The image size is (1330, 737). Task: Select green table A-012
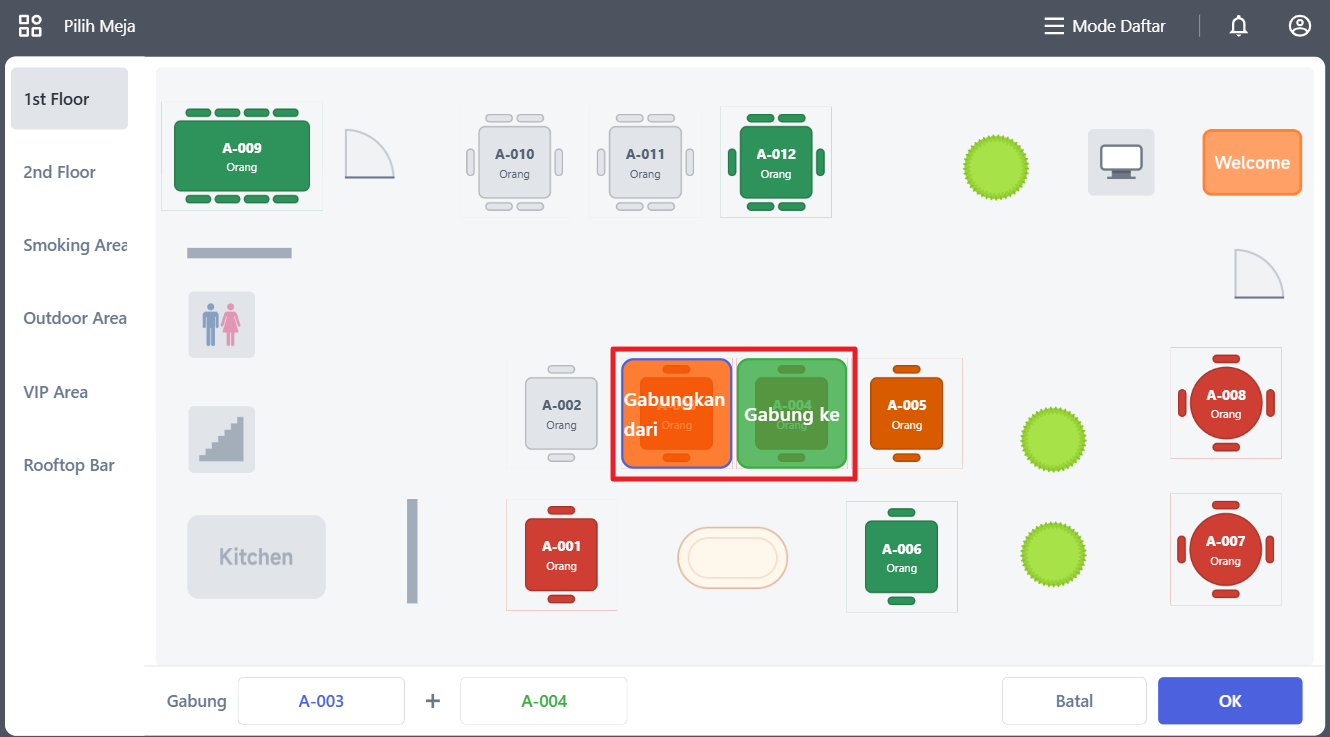pyautogui.click(x=776, y=162)
